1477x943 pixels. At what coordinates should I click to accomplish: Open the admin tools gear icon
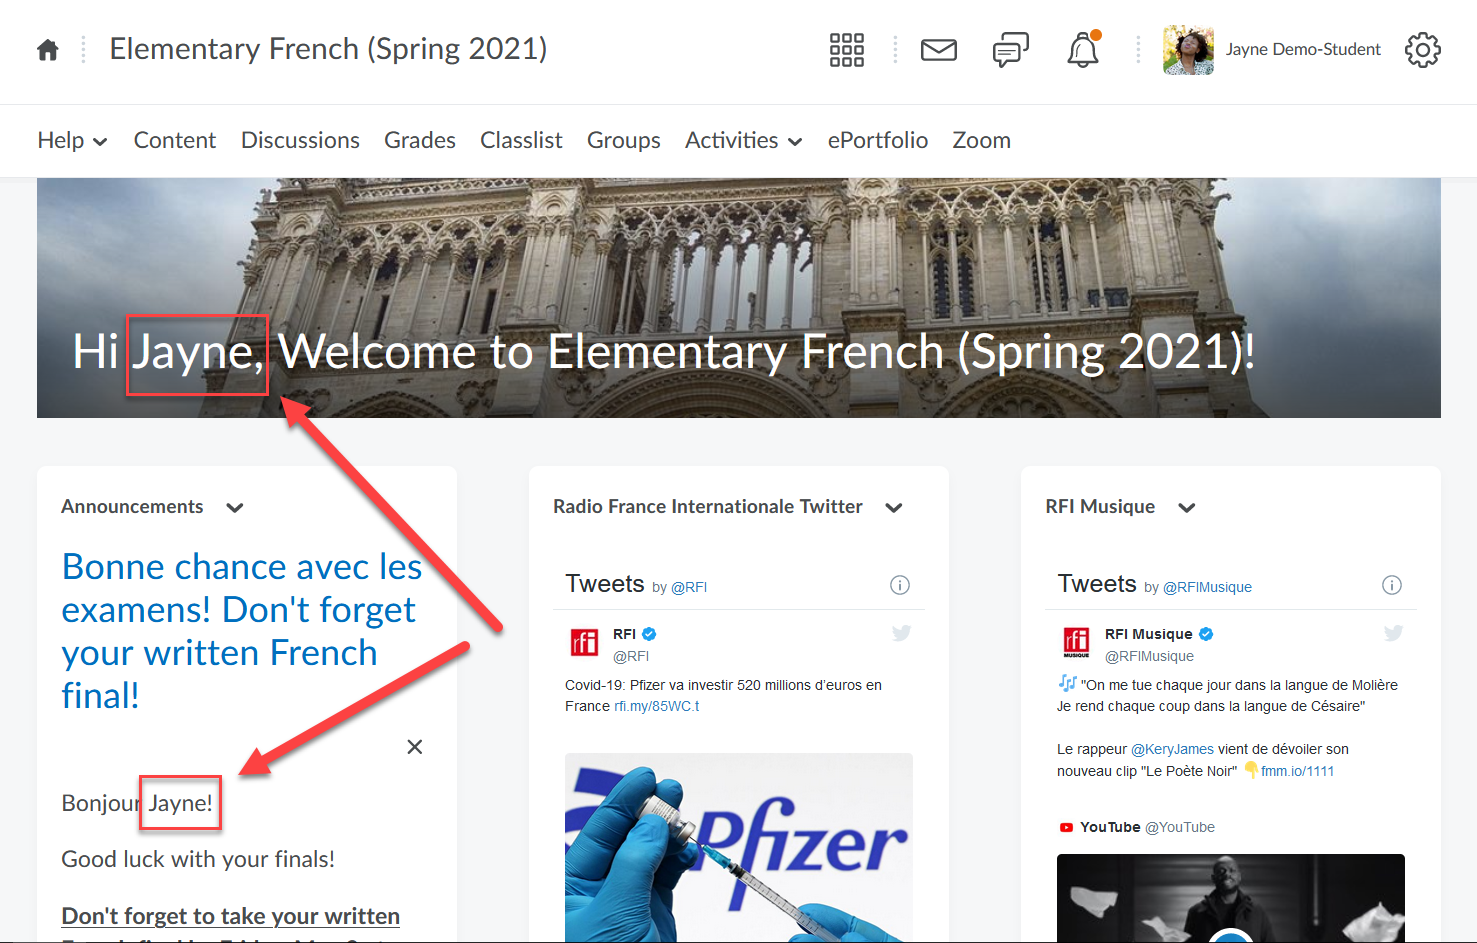(x=1422, y=50)
